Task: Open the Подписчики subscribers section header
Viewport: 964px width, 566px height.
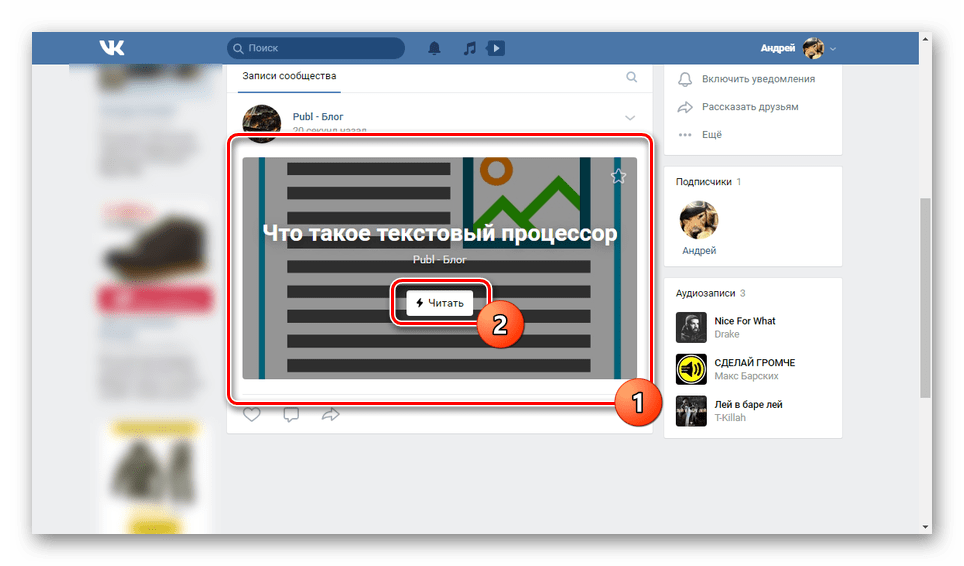Action: tap(703, 182)
